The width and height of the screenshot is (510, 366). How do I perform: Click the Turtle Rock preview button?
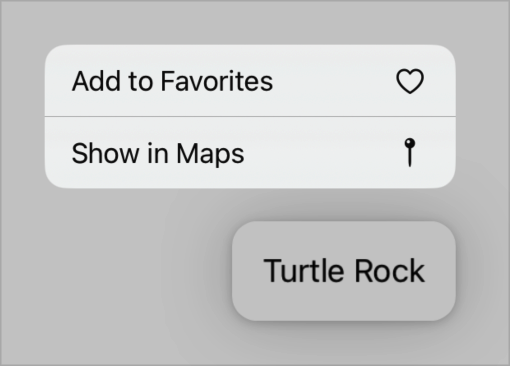click(x=344, y=271)
